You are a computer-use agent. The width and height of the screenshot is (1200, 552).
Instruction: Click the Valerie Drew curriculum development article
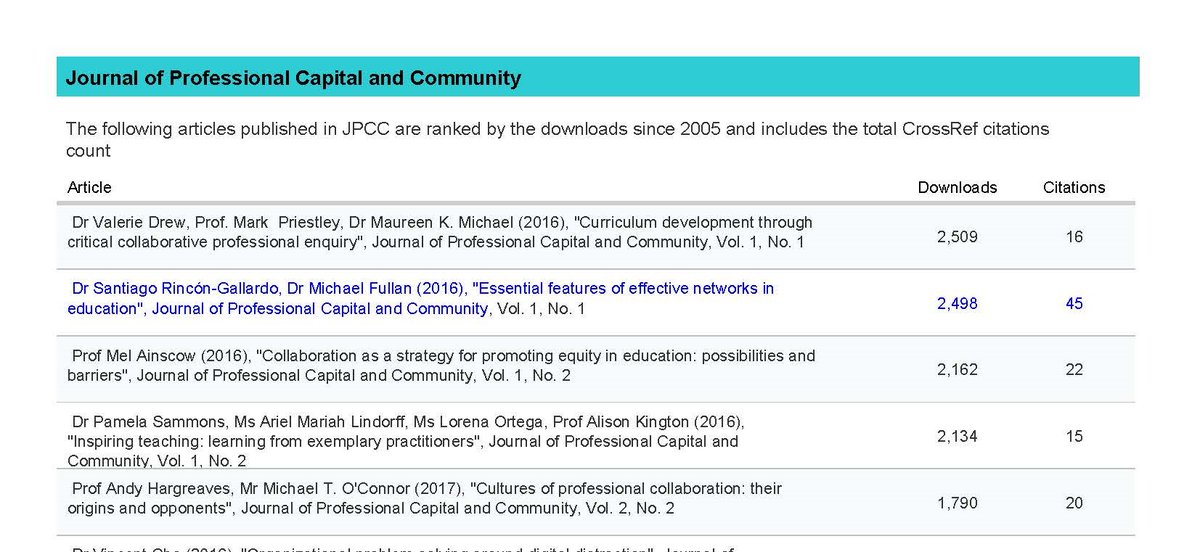440,232
